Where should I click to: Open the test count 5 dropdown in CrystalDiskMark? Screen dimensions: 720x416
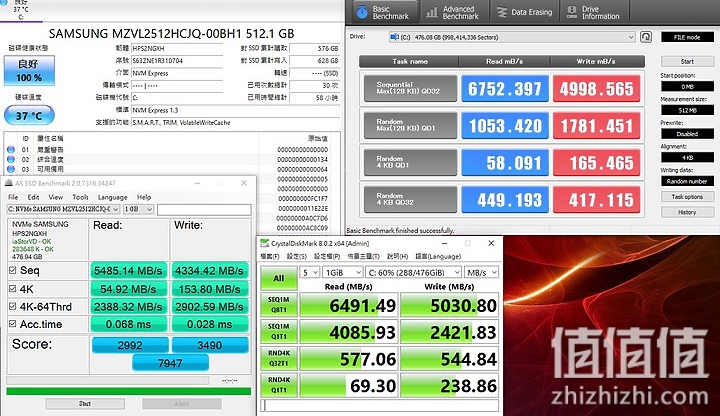310,273
